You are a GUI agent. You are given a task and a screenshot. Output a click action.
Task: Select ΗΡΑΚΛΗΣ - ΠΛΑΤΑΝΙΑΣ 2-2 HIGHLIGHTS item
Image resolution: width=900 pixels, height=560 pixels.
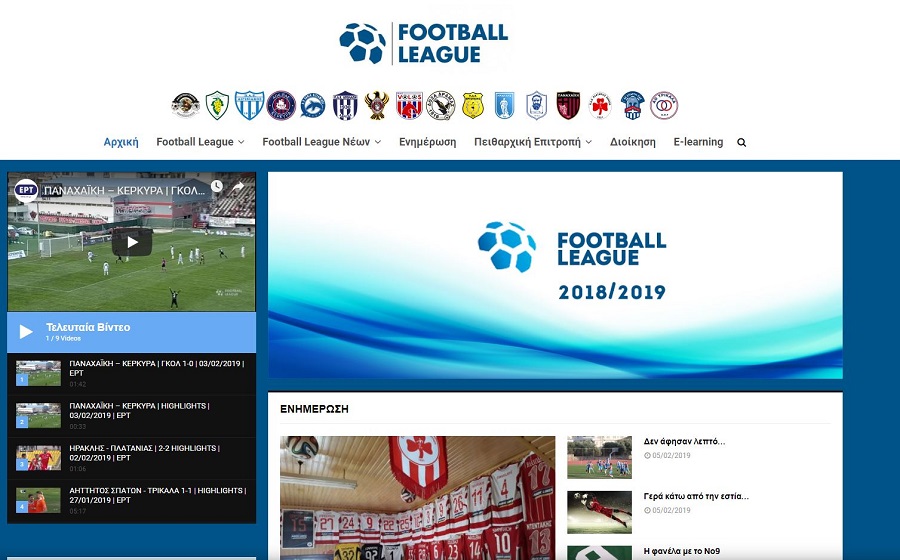pos(131,458)
